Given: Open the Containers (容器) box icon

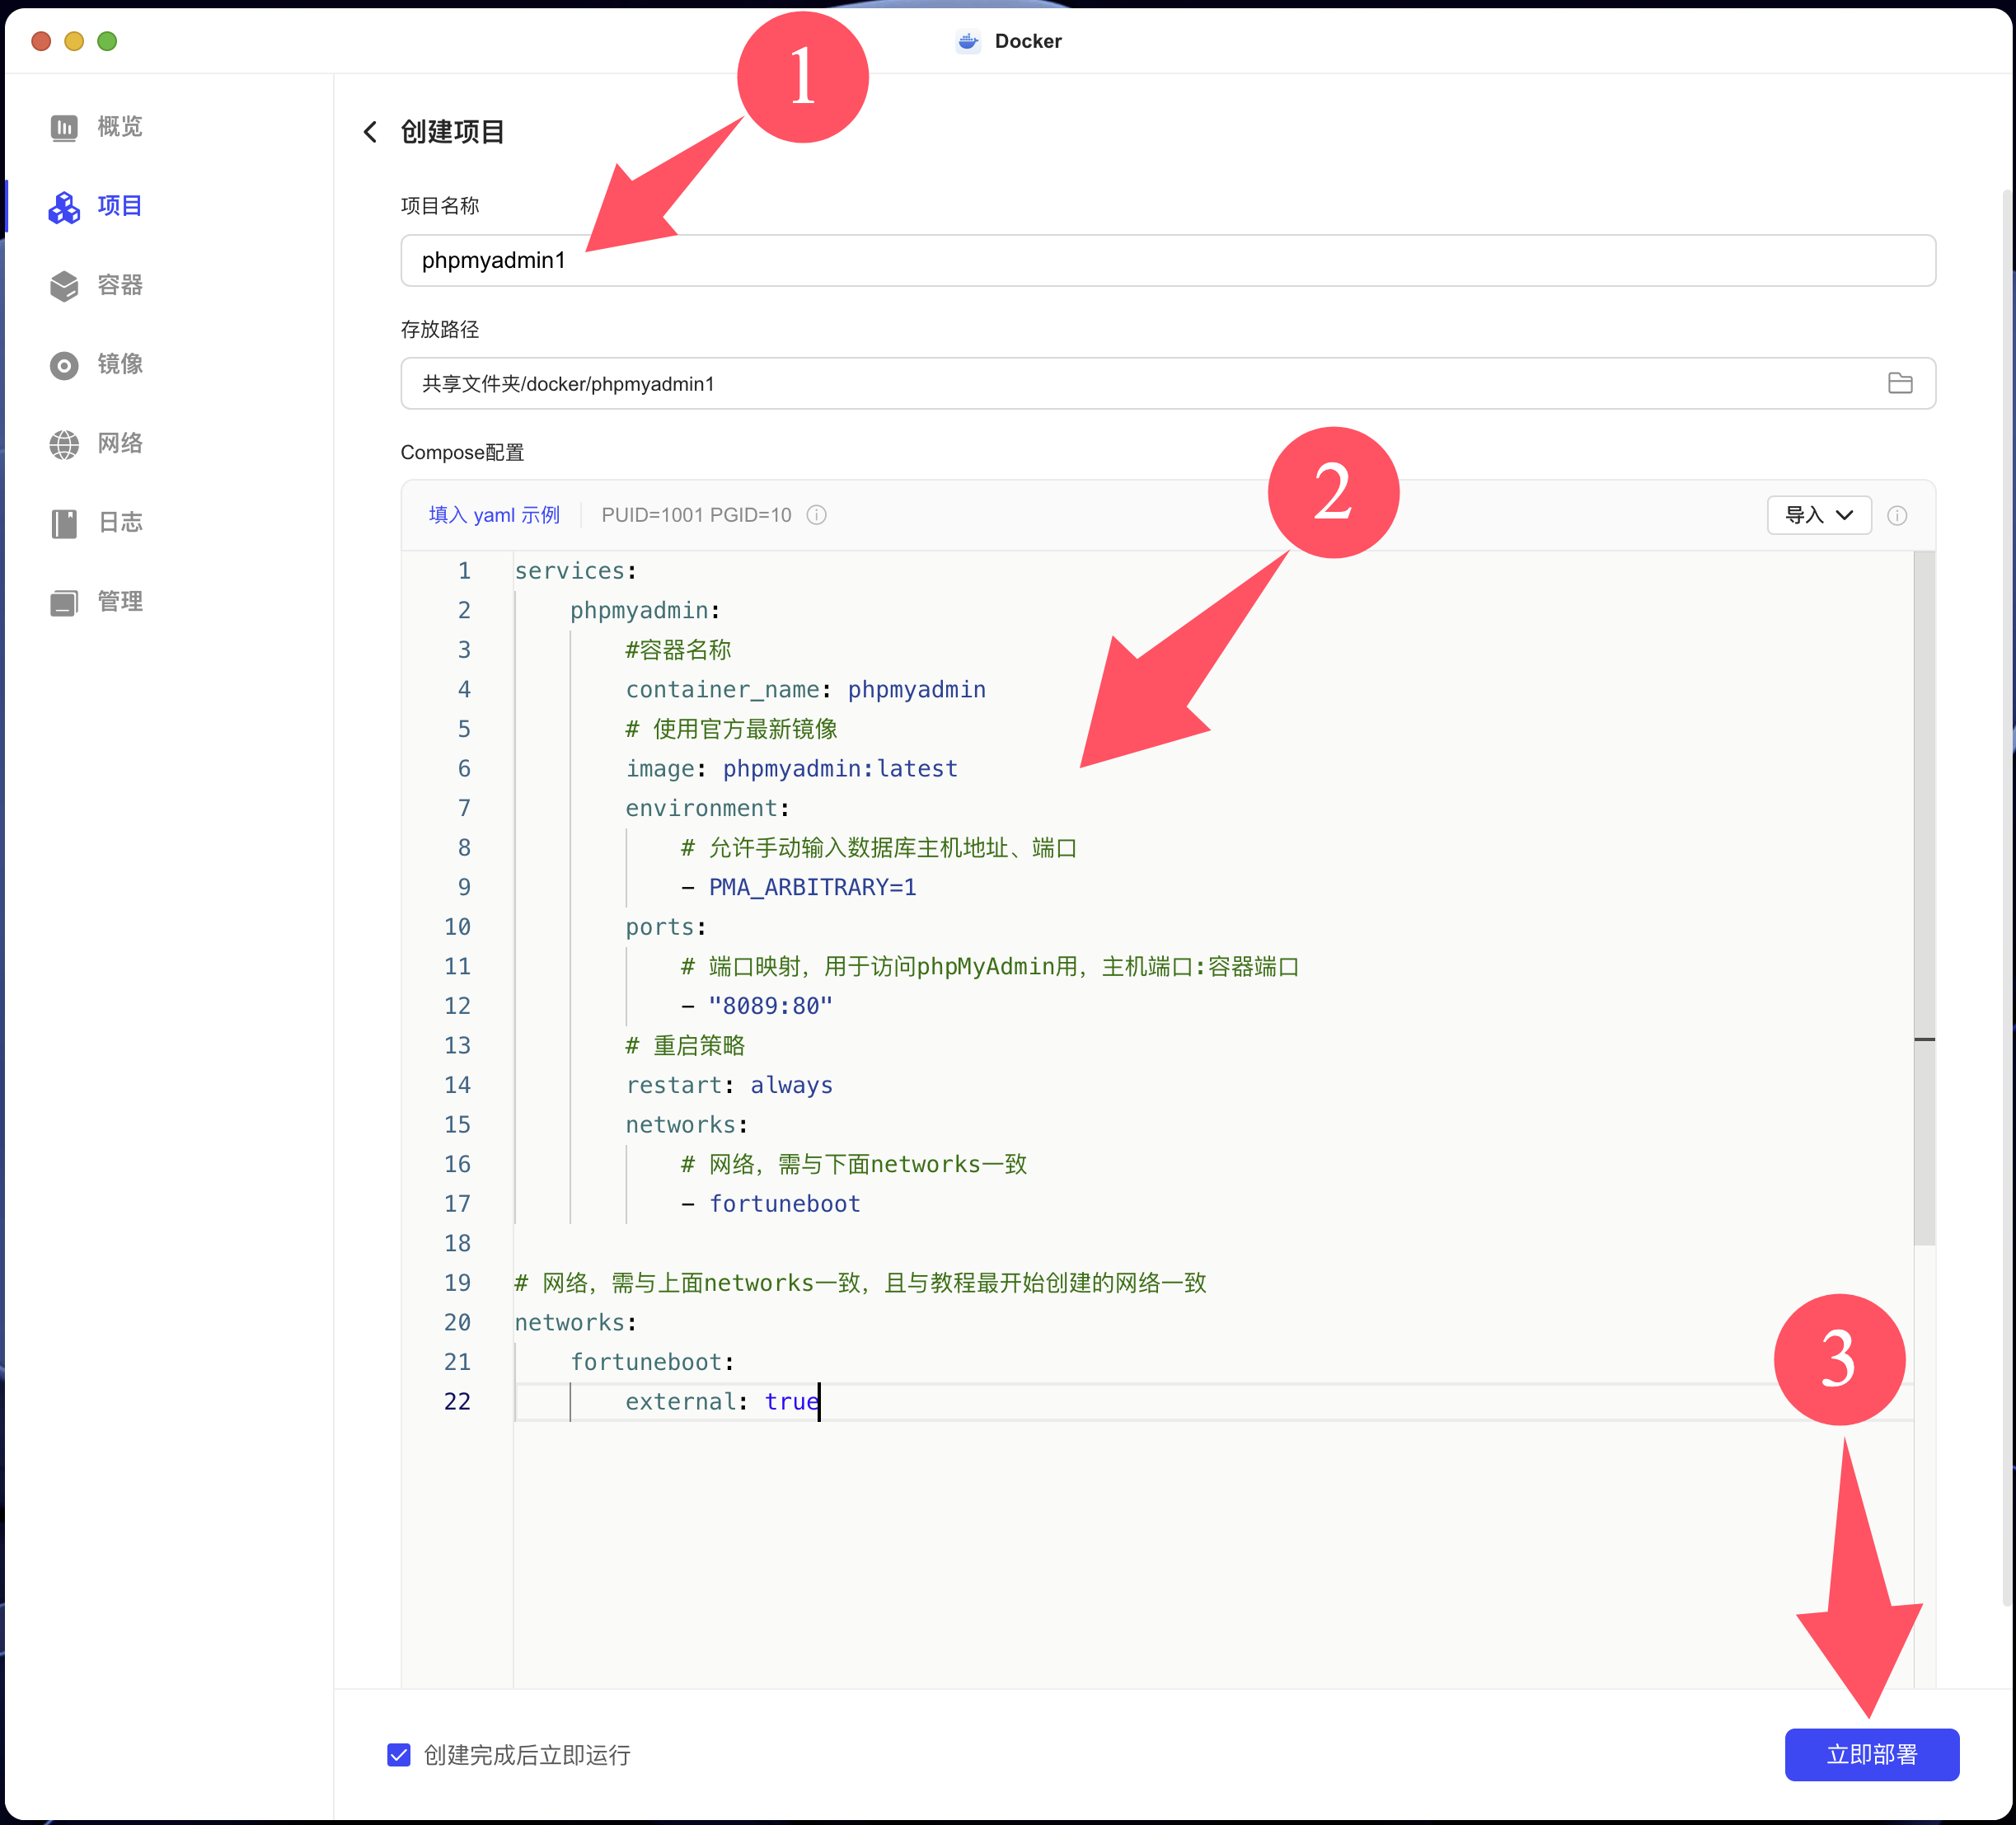Looking at the screenshot, I should click(64, 285).
